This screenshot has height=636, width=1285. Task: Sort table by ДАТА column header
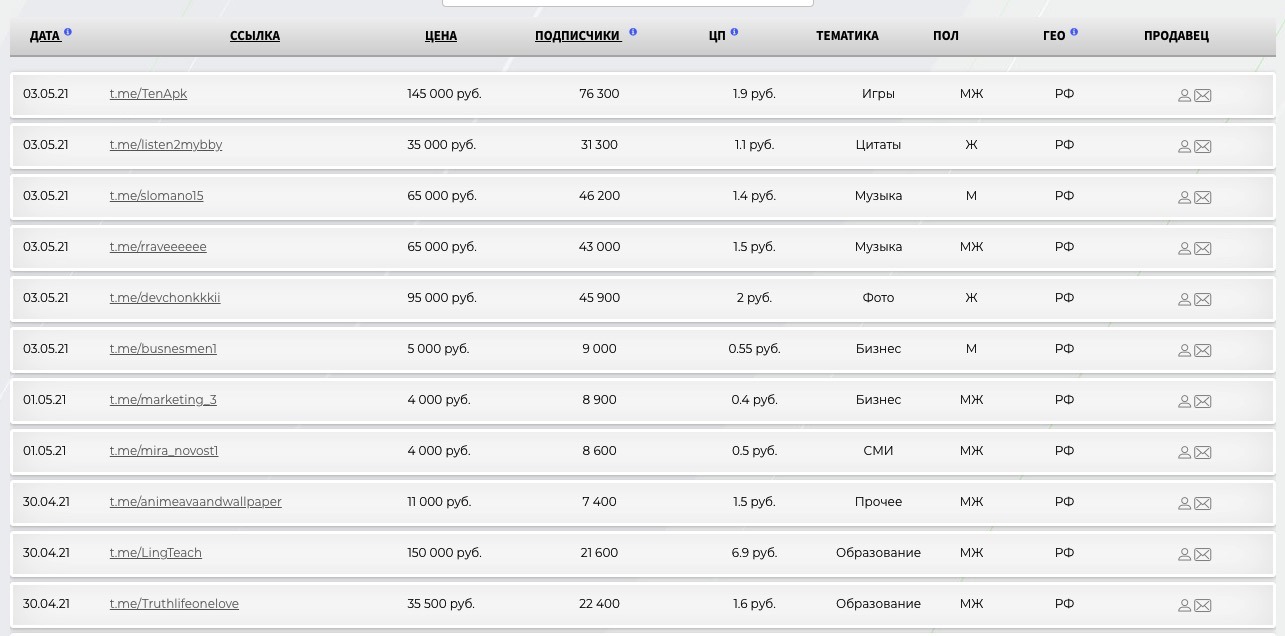tap(45, 36)
